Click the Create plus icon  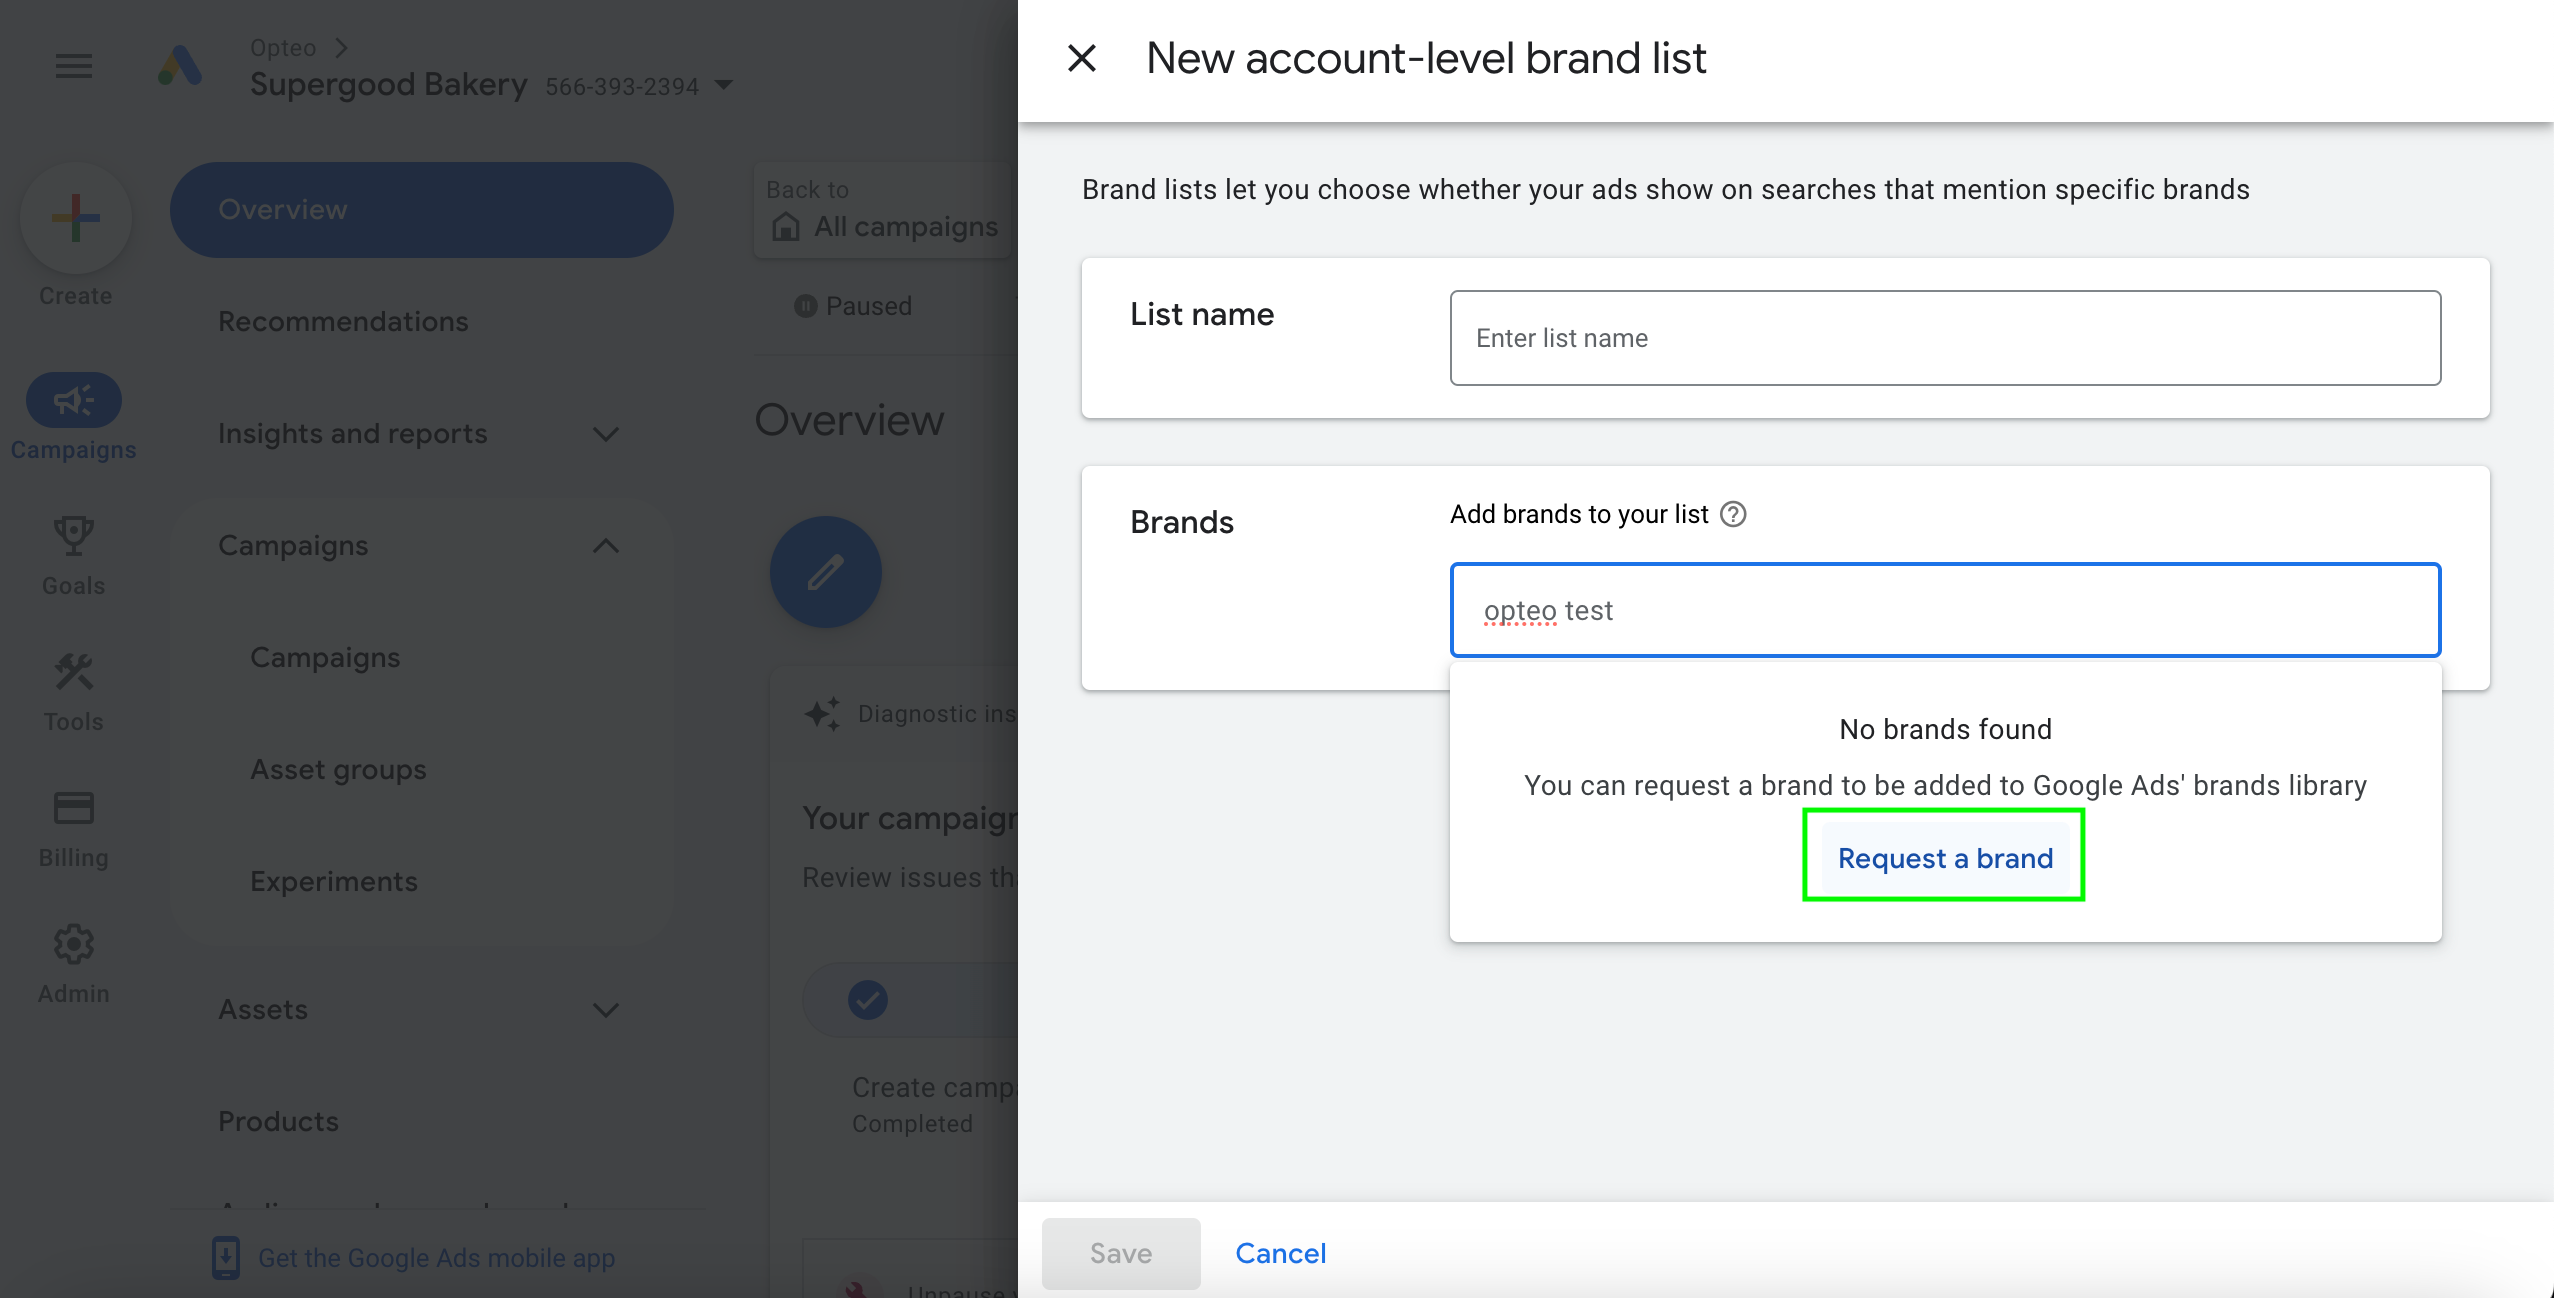point(76,217)
